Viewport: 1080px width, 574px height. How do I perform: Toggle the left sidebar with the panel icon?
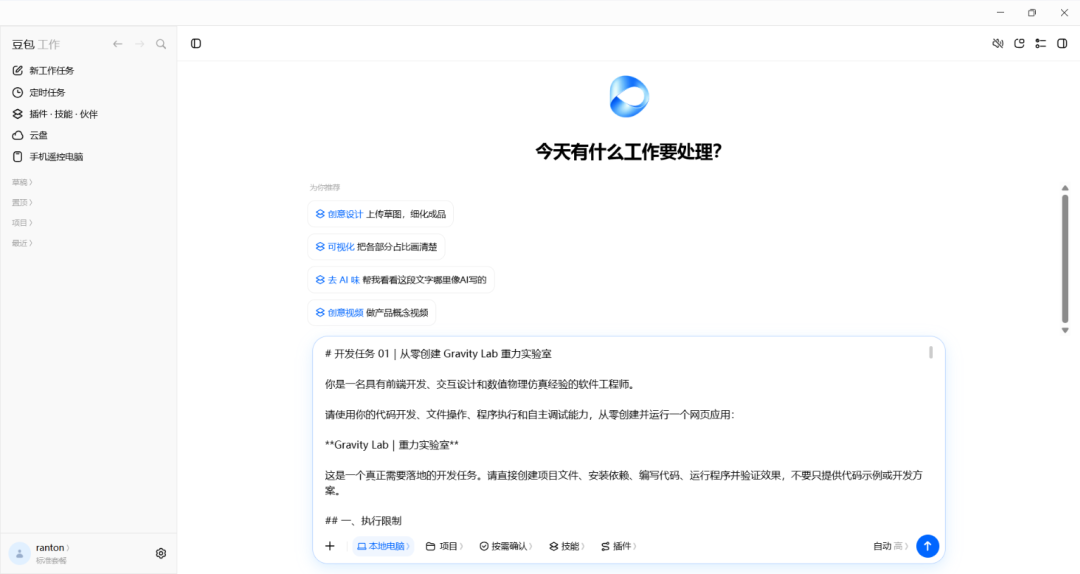coord(196,43)
